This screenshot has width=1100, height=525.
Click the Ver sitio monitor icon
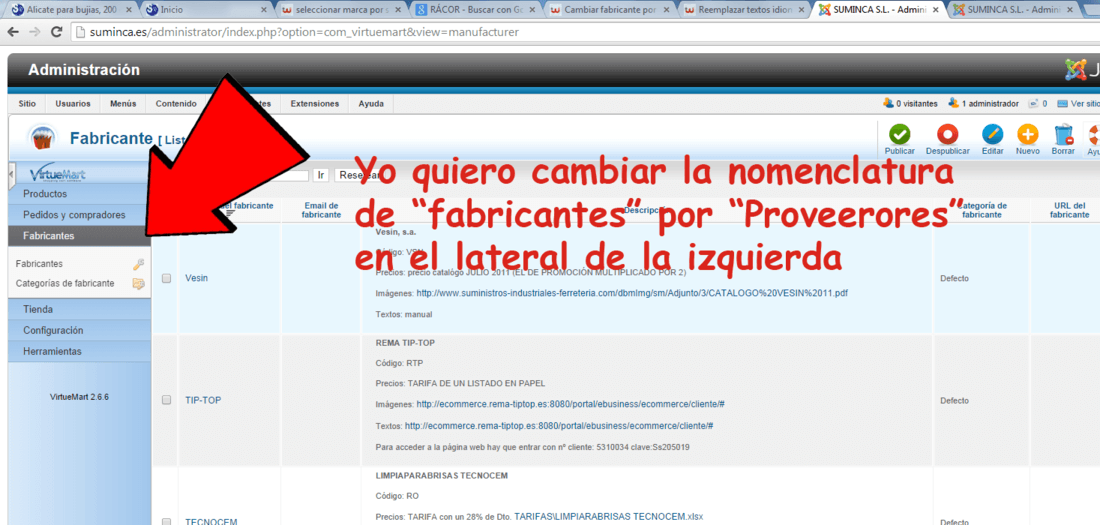click(x=1062, y=103)
